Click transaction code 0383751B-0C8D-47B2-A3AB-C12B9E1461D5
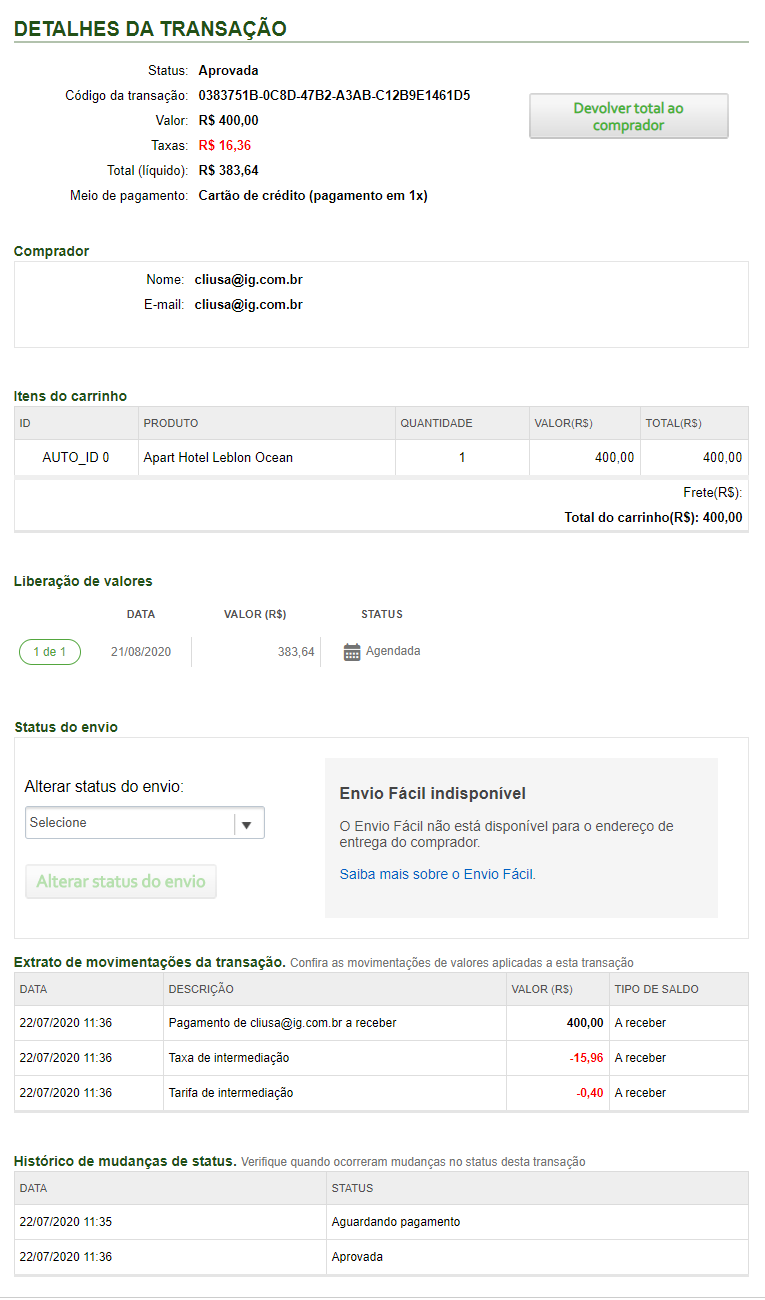765x1300 pixels. tap(334, 96)
